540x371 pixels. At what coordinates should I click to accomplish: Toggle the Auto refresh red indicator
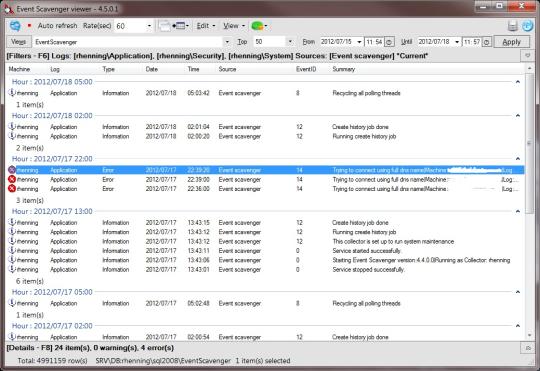point(30,26)
